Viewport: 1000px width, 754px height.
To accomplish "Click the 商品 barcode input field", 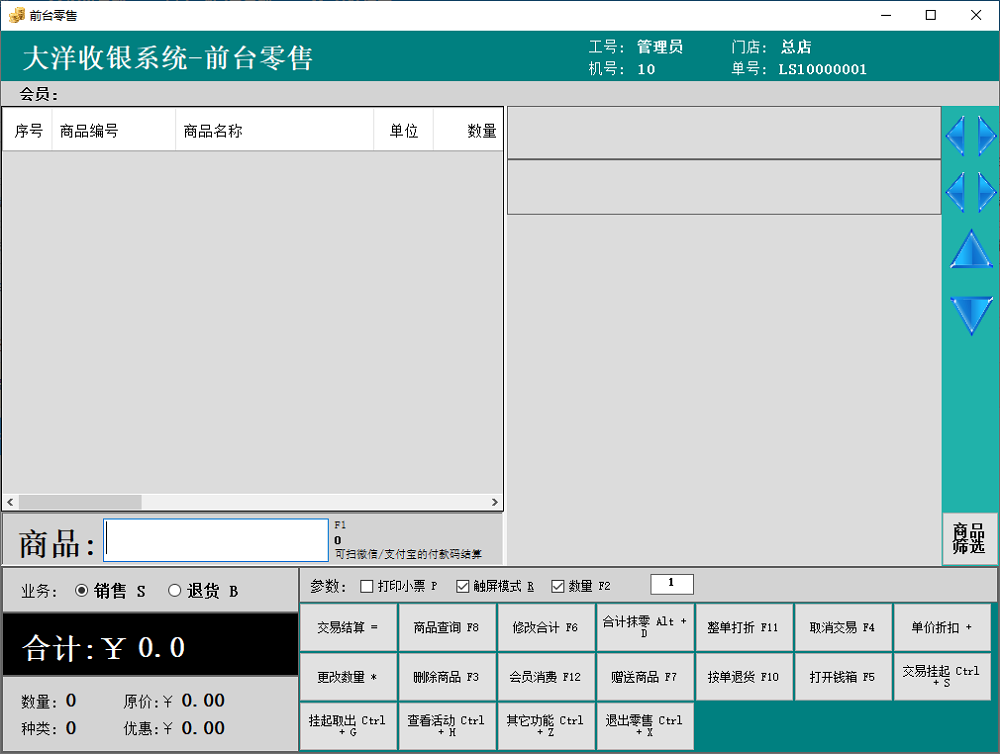I will (x=216, y=540).
